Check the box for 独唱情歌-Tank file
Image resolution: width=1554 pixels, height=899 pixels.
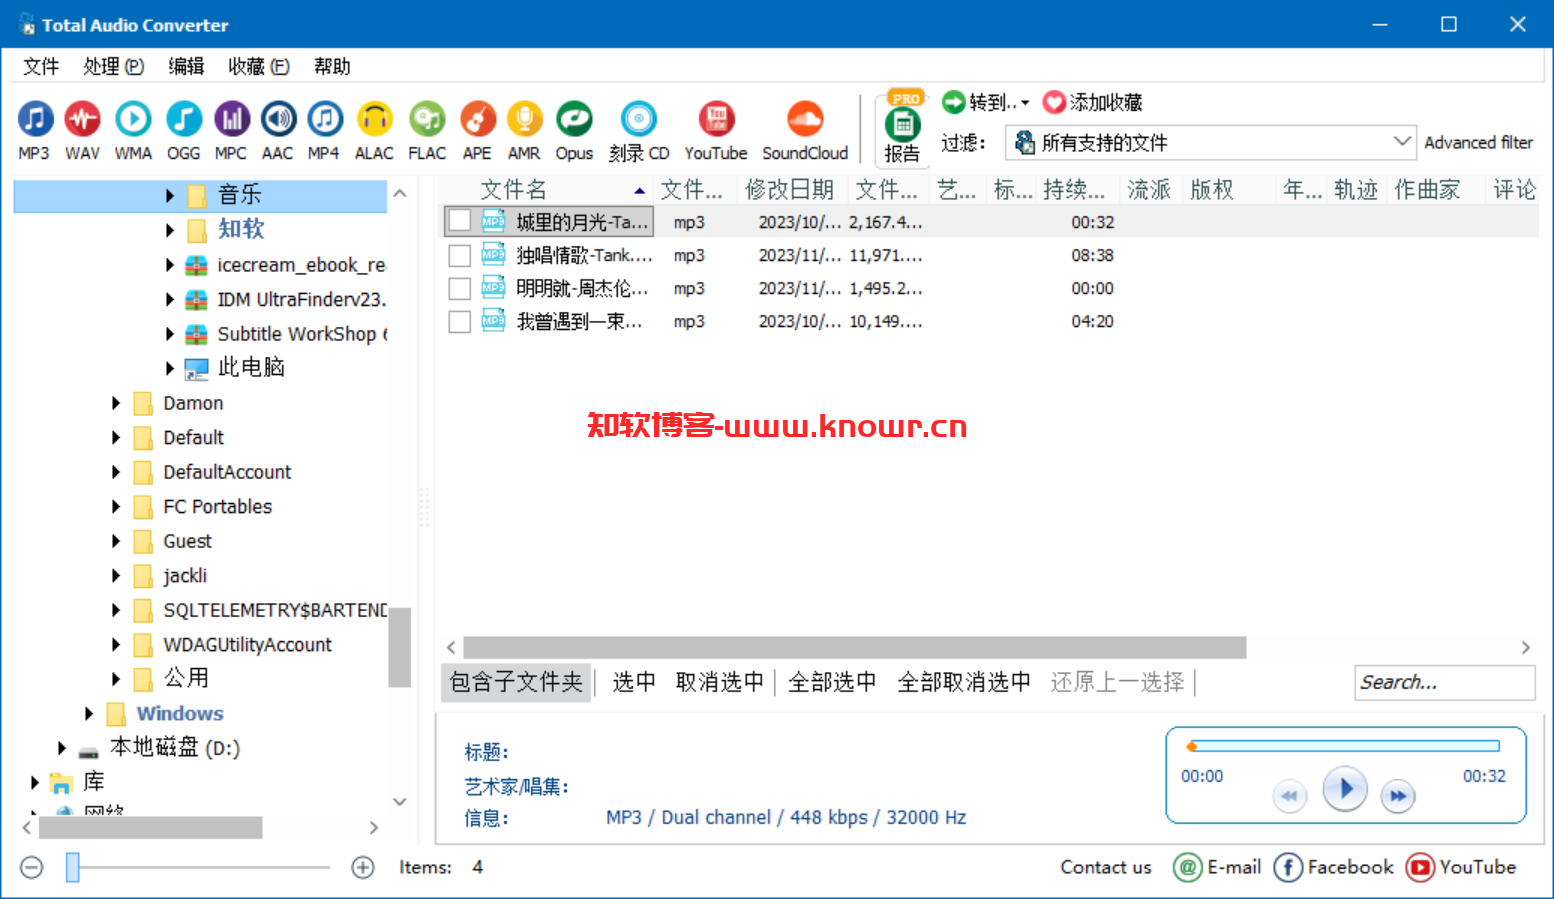click(460, 256)
